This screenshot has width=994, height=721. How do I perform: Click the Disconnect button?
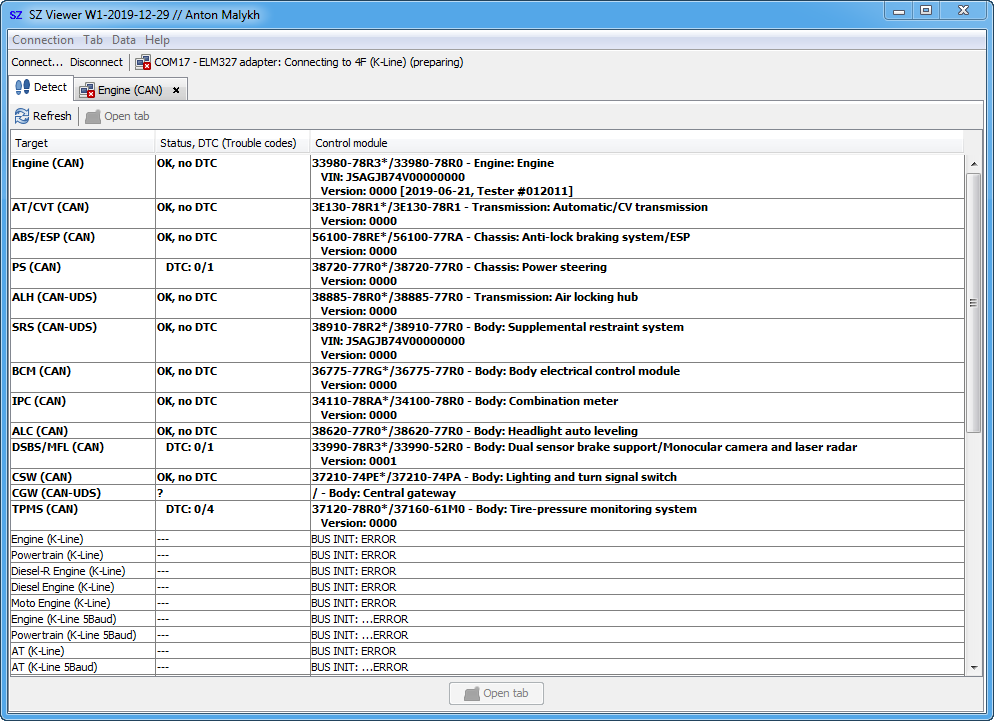96,62
